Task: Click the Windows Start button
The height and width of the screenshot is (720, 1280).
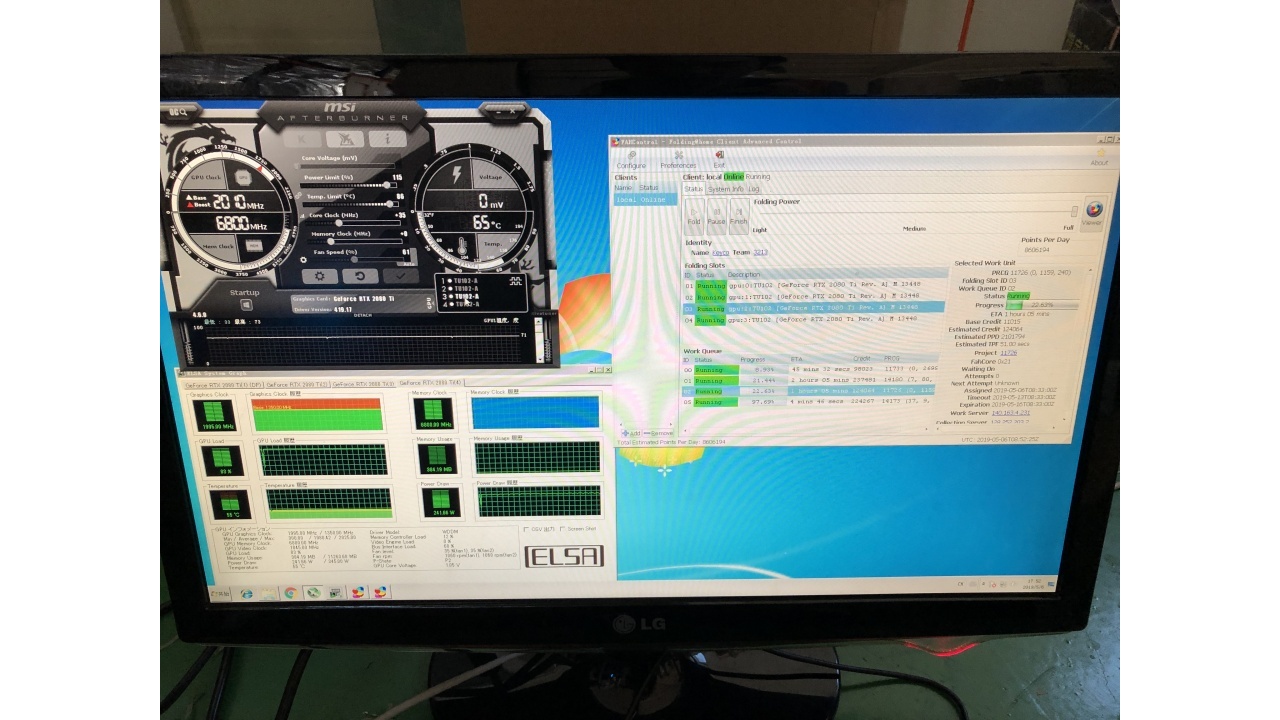Action: [x=218, y=593]
